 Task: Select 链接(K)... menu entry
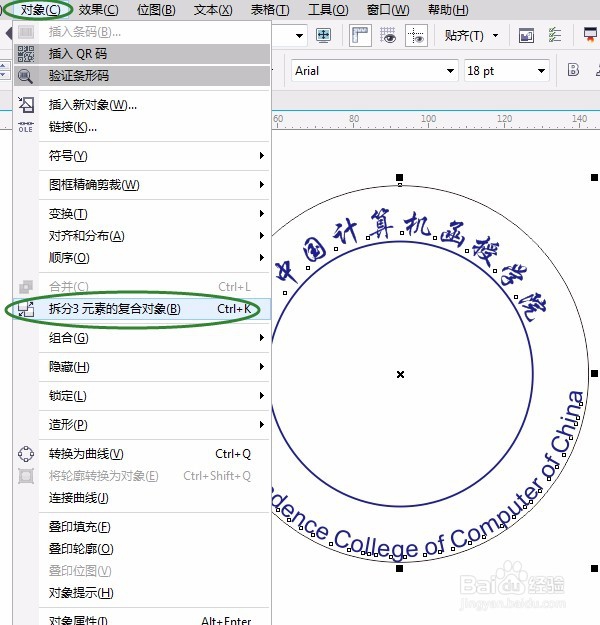tap(142, 127)
